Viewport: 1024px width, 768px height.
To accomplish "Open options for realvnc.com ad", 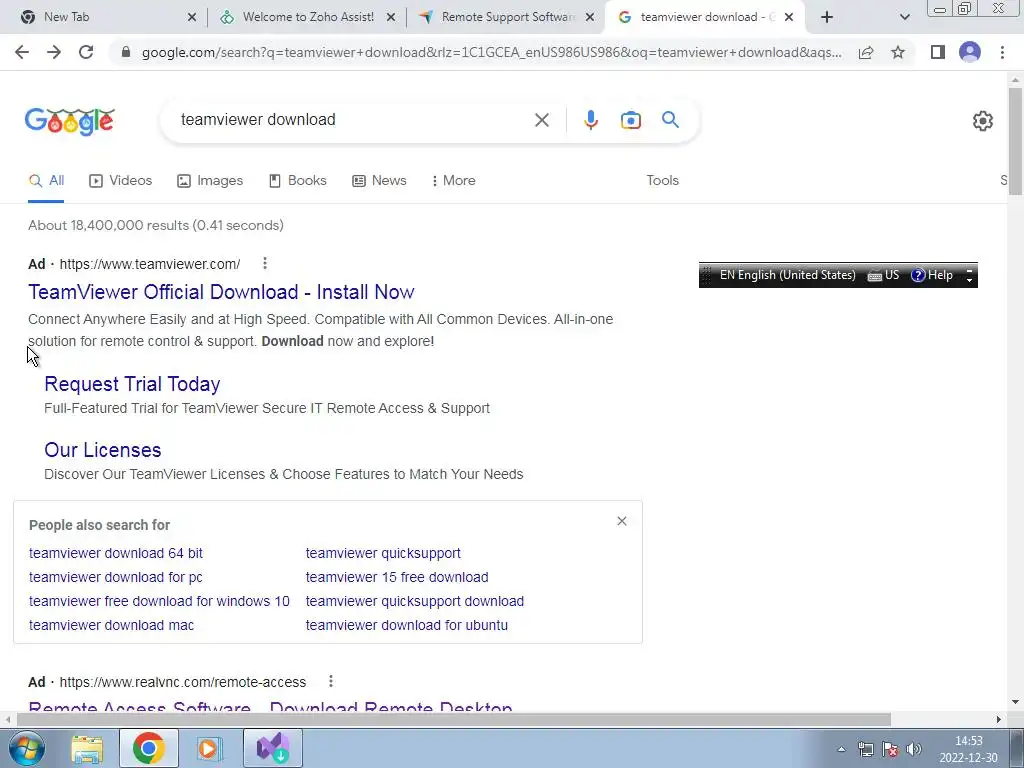I will pyautogui.click(x=331, y=681).
